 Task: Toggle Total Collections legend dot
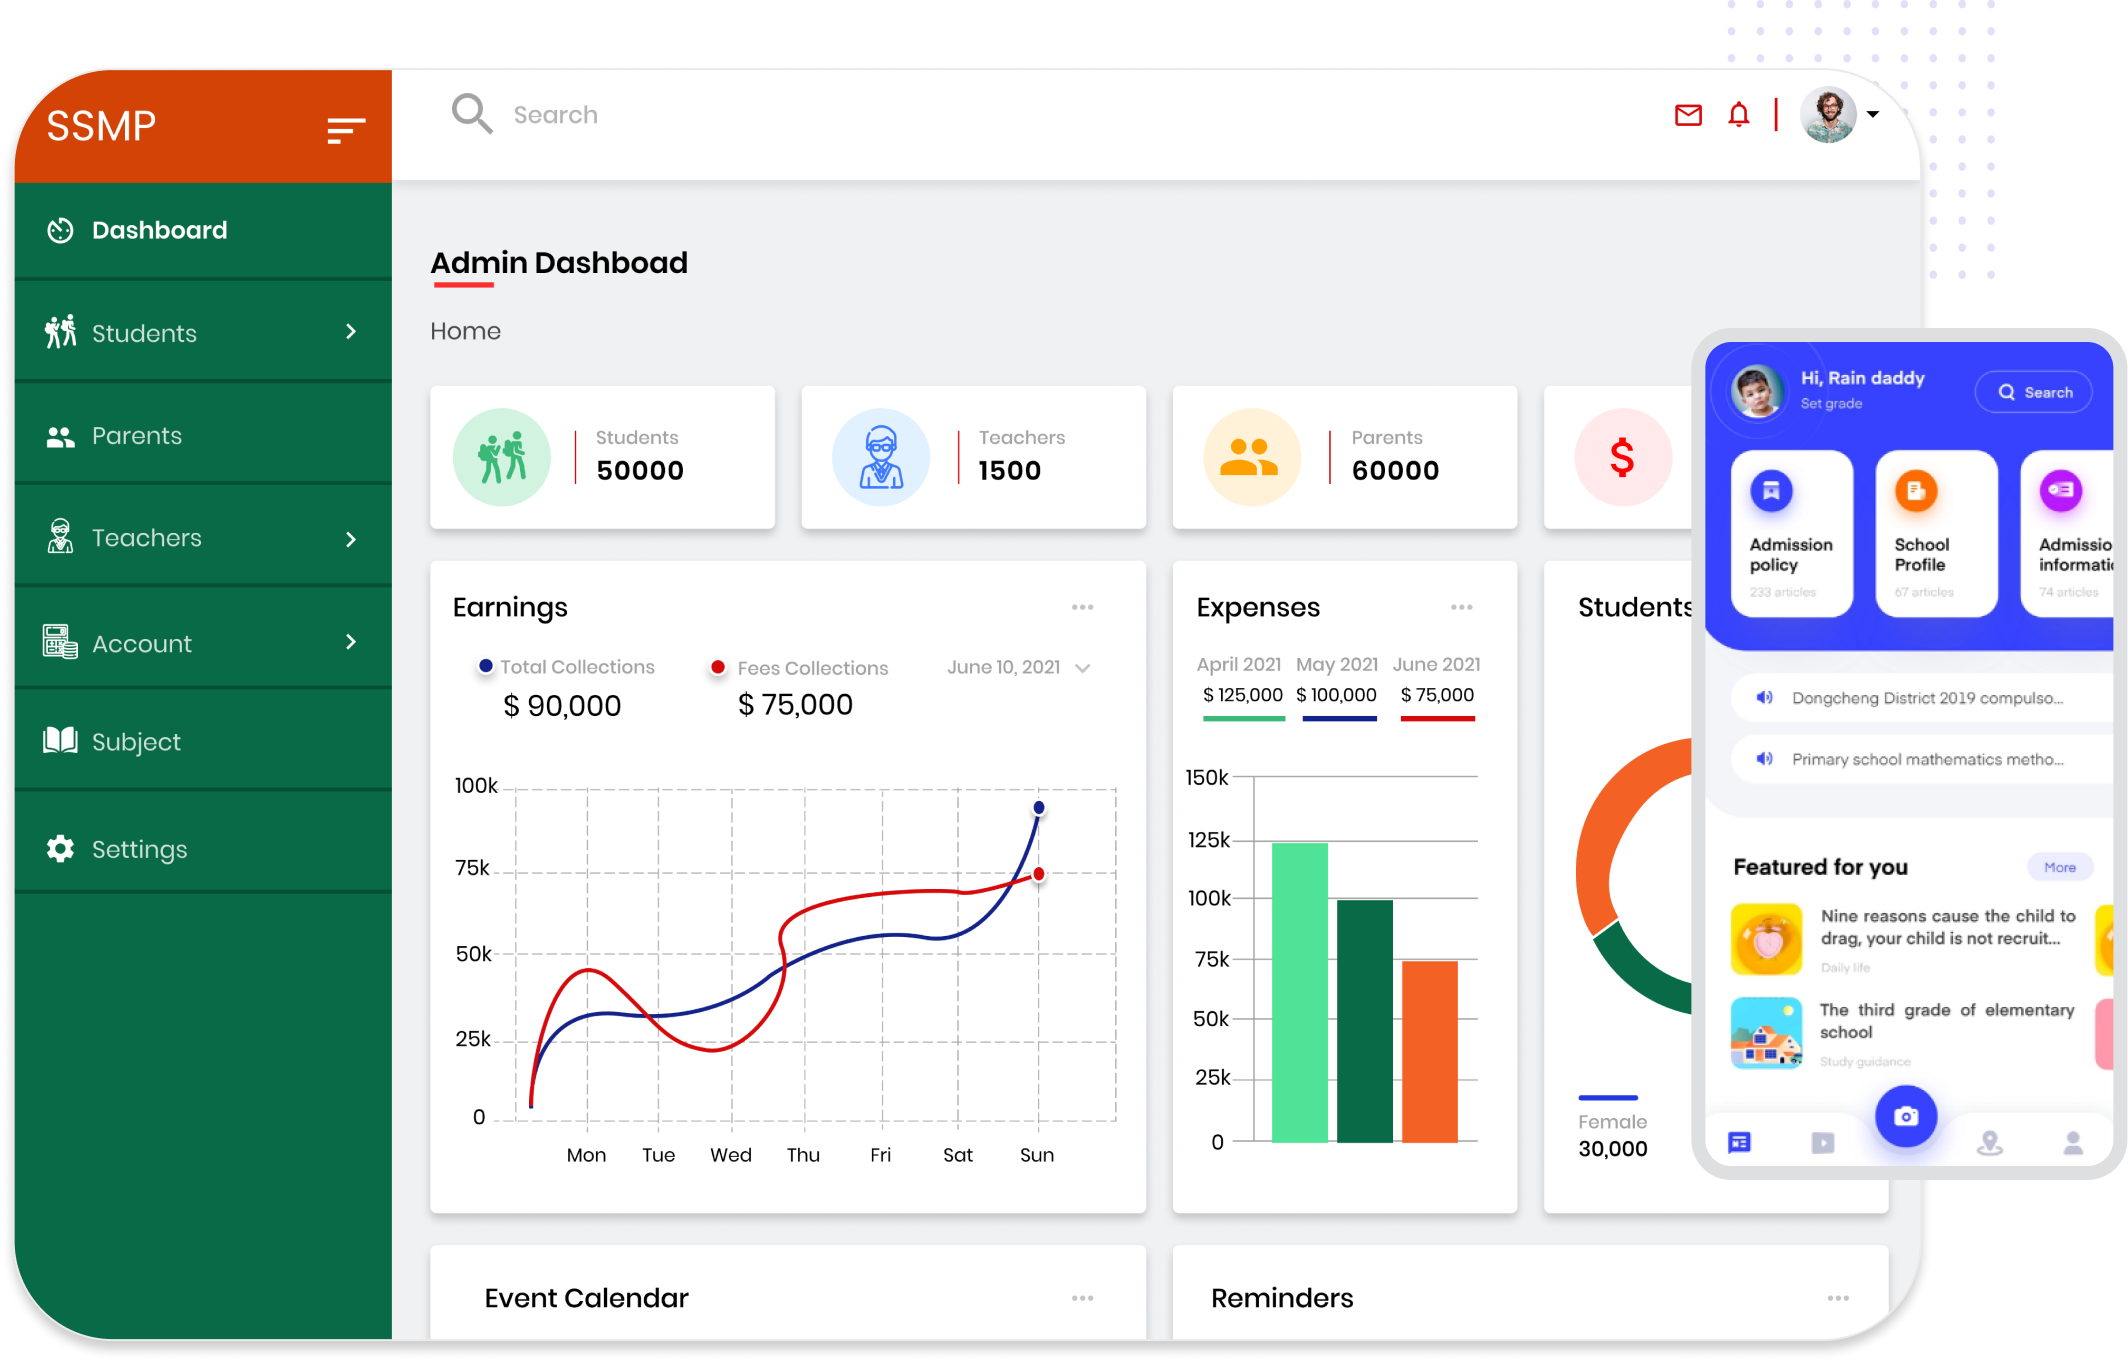tap(486, 666)
